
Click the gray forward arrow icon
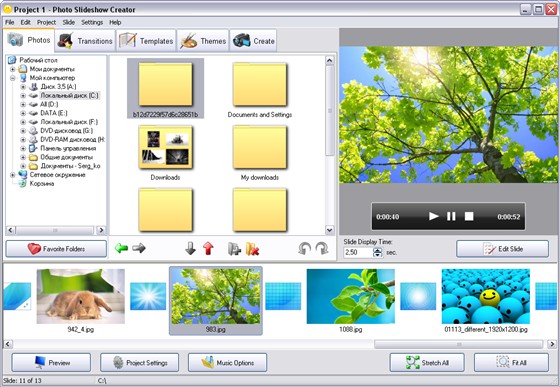coord(139,248)
